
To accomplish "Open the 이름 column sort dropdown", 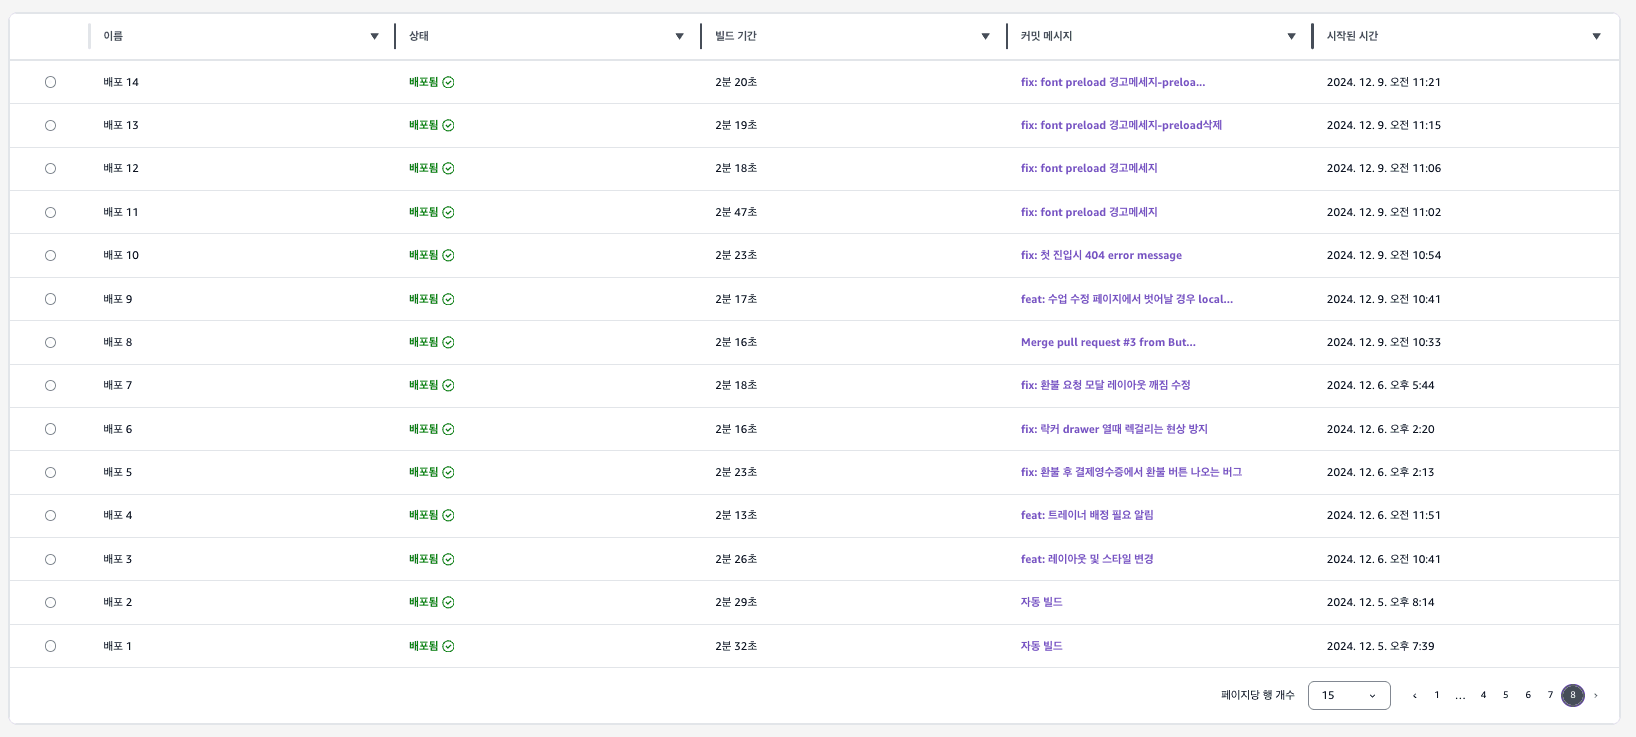I will (374, 36).
